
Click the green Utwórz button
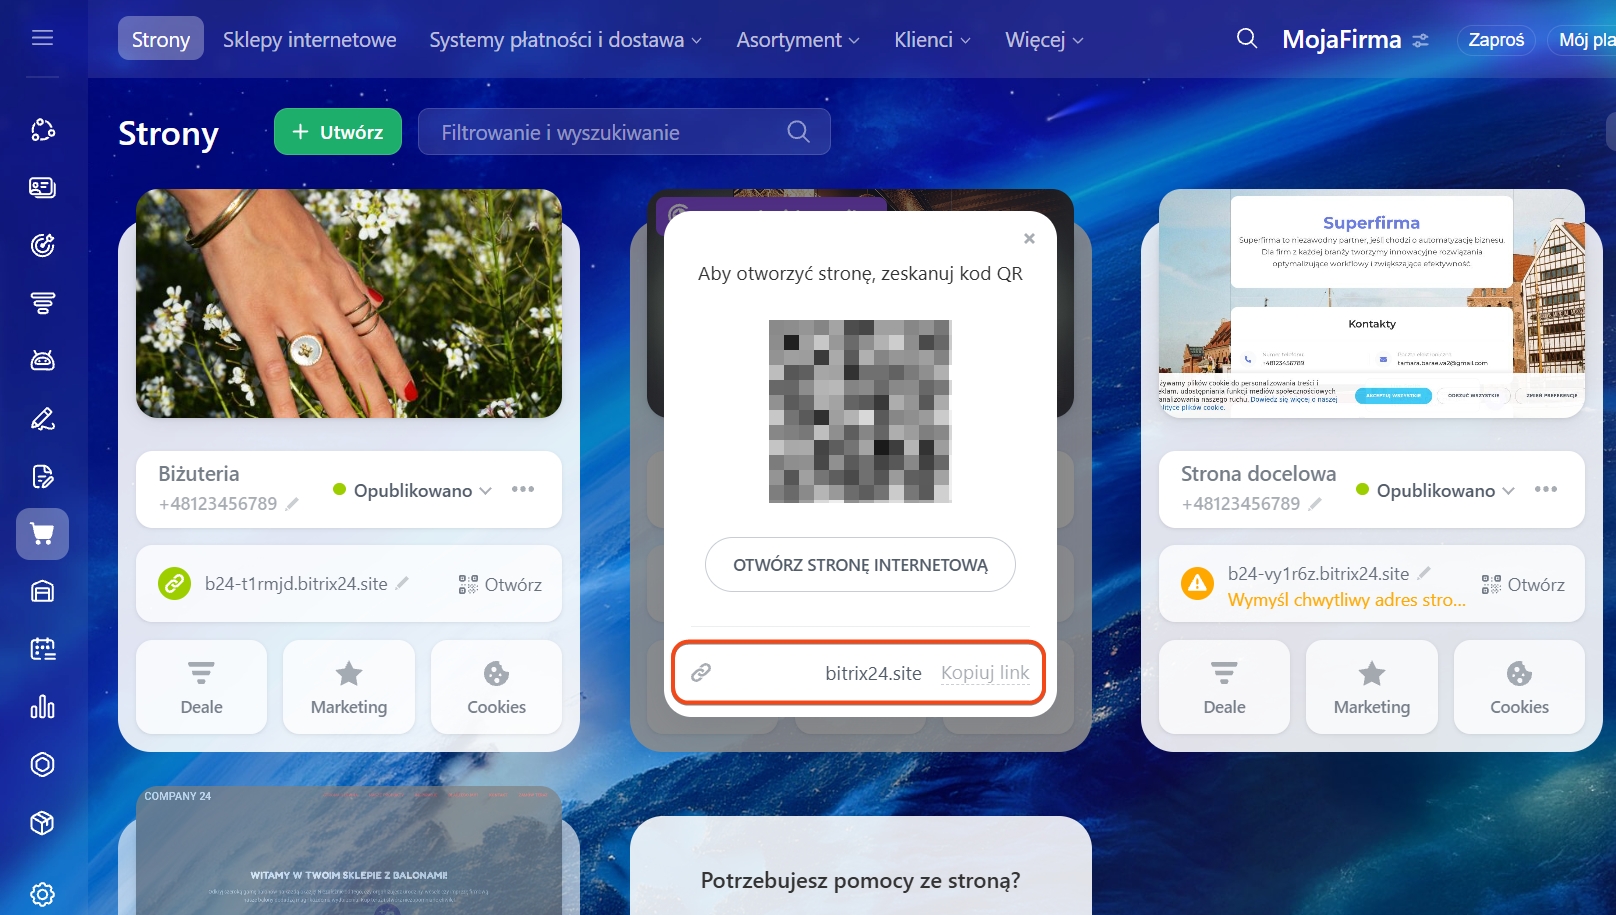pos(338,132)
